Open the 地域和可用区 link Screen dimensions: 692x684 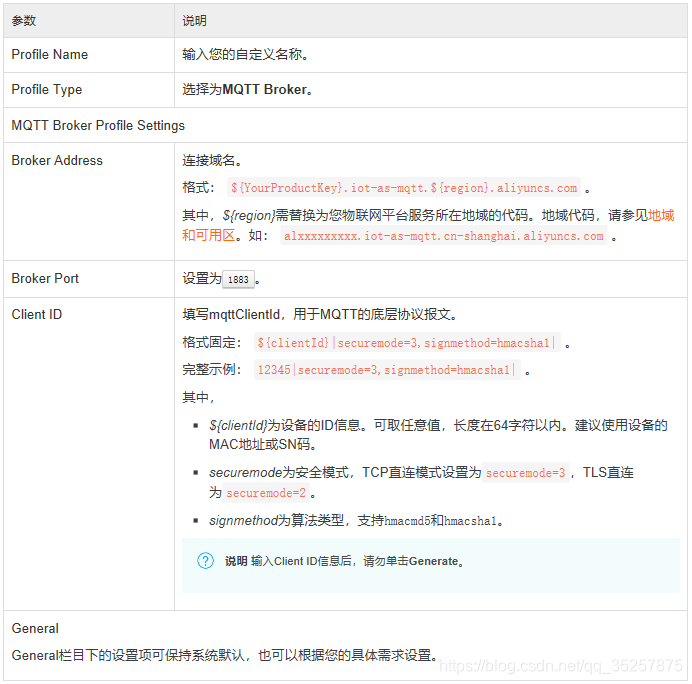pos(661,215)
